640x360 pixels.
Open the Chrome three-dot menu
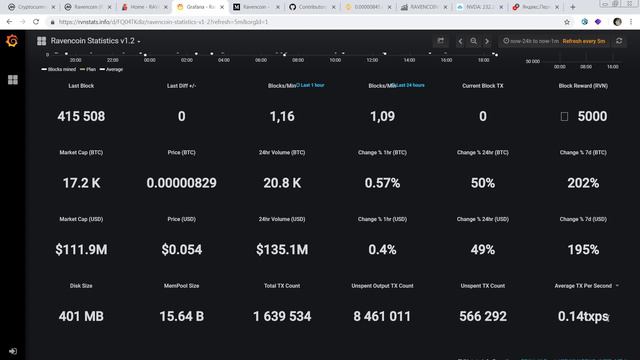[x=631, y=22]
